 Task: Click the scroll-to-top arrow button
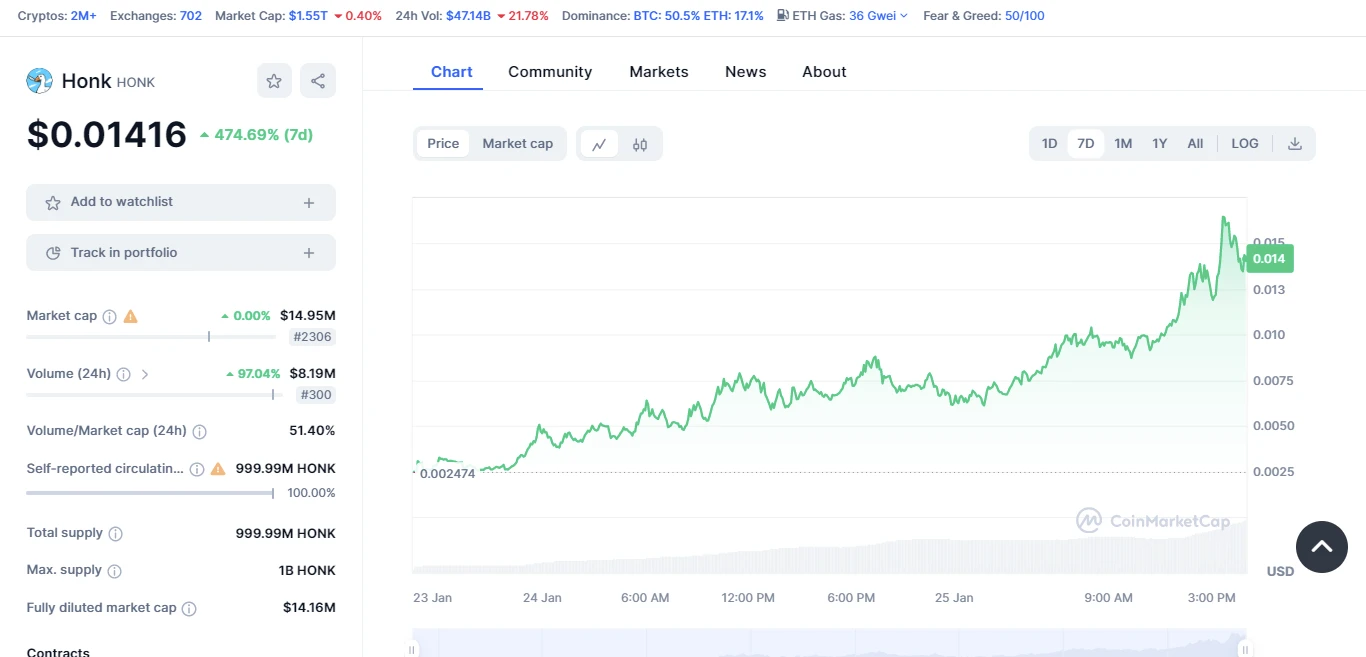(x=1322, y=547)
